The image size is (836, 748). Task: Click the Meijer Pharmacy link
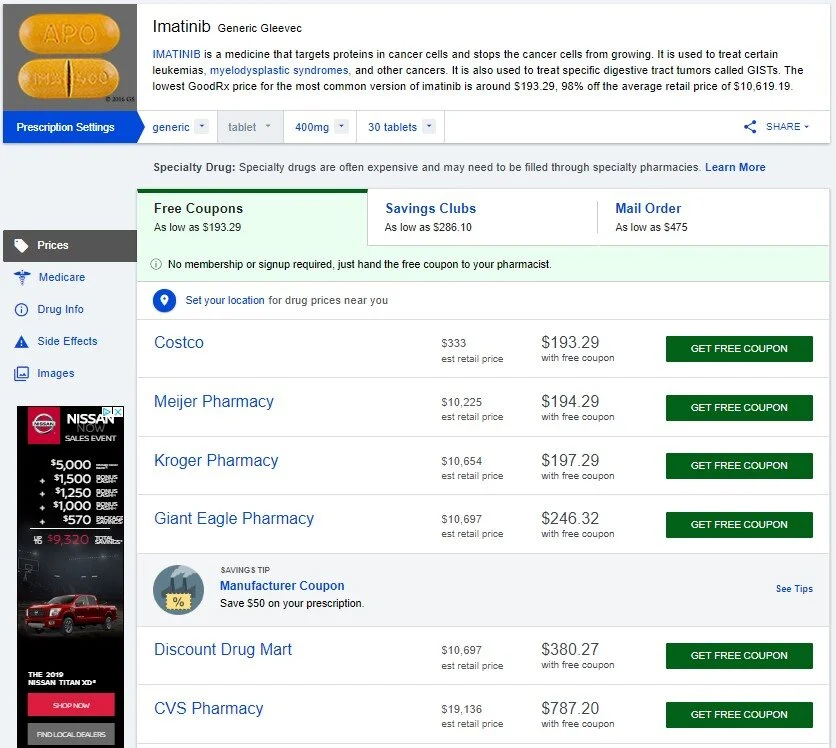click(x=213, y=401)
